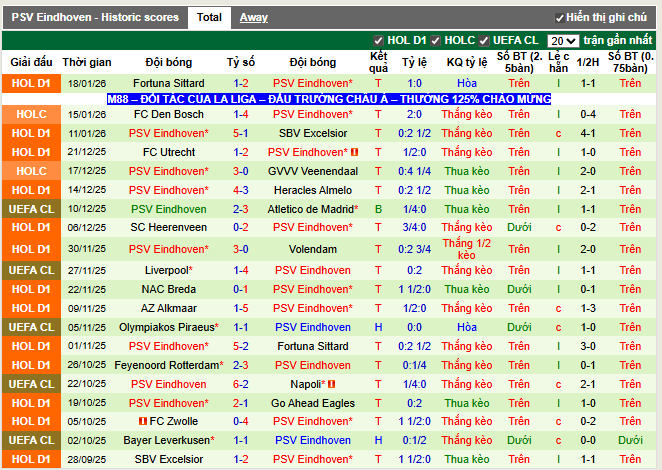Click the 1-5 score of AZ Alkmaar match
The image size is (662, 470).
[241, 308]
